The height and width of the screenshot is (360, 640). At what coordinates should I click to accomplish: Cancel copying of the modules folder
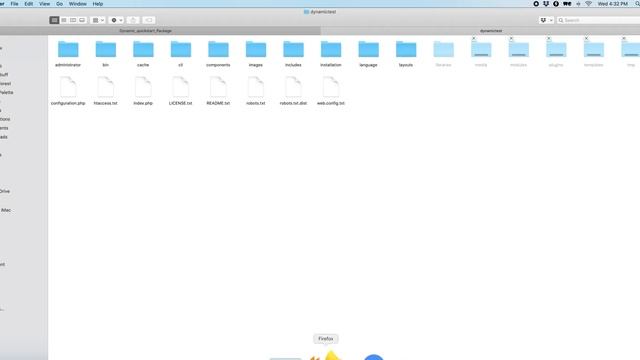click(511, 38)
